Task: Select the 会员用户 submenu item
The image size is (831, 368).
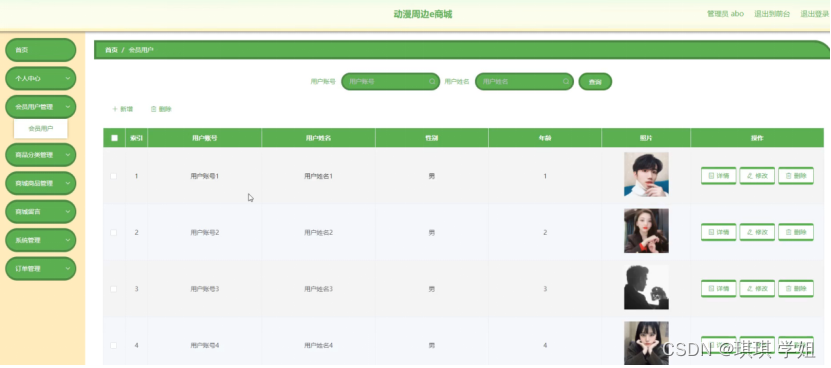Action: (x=41, y=128)
